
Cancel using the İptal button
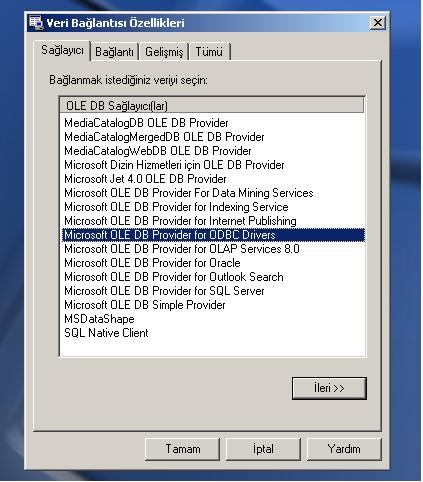[x=263, y=449]
